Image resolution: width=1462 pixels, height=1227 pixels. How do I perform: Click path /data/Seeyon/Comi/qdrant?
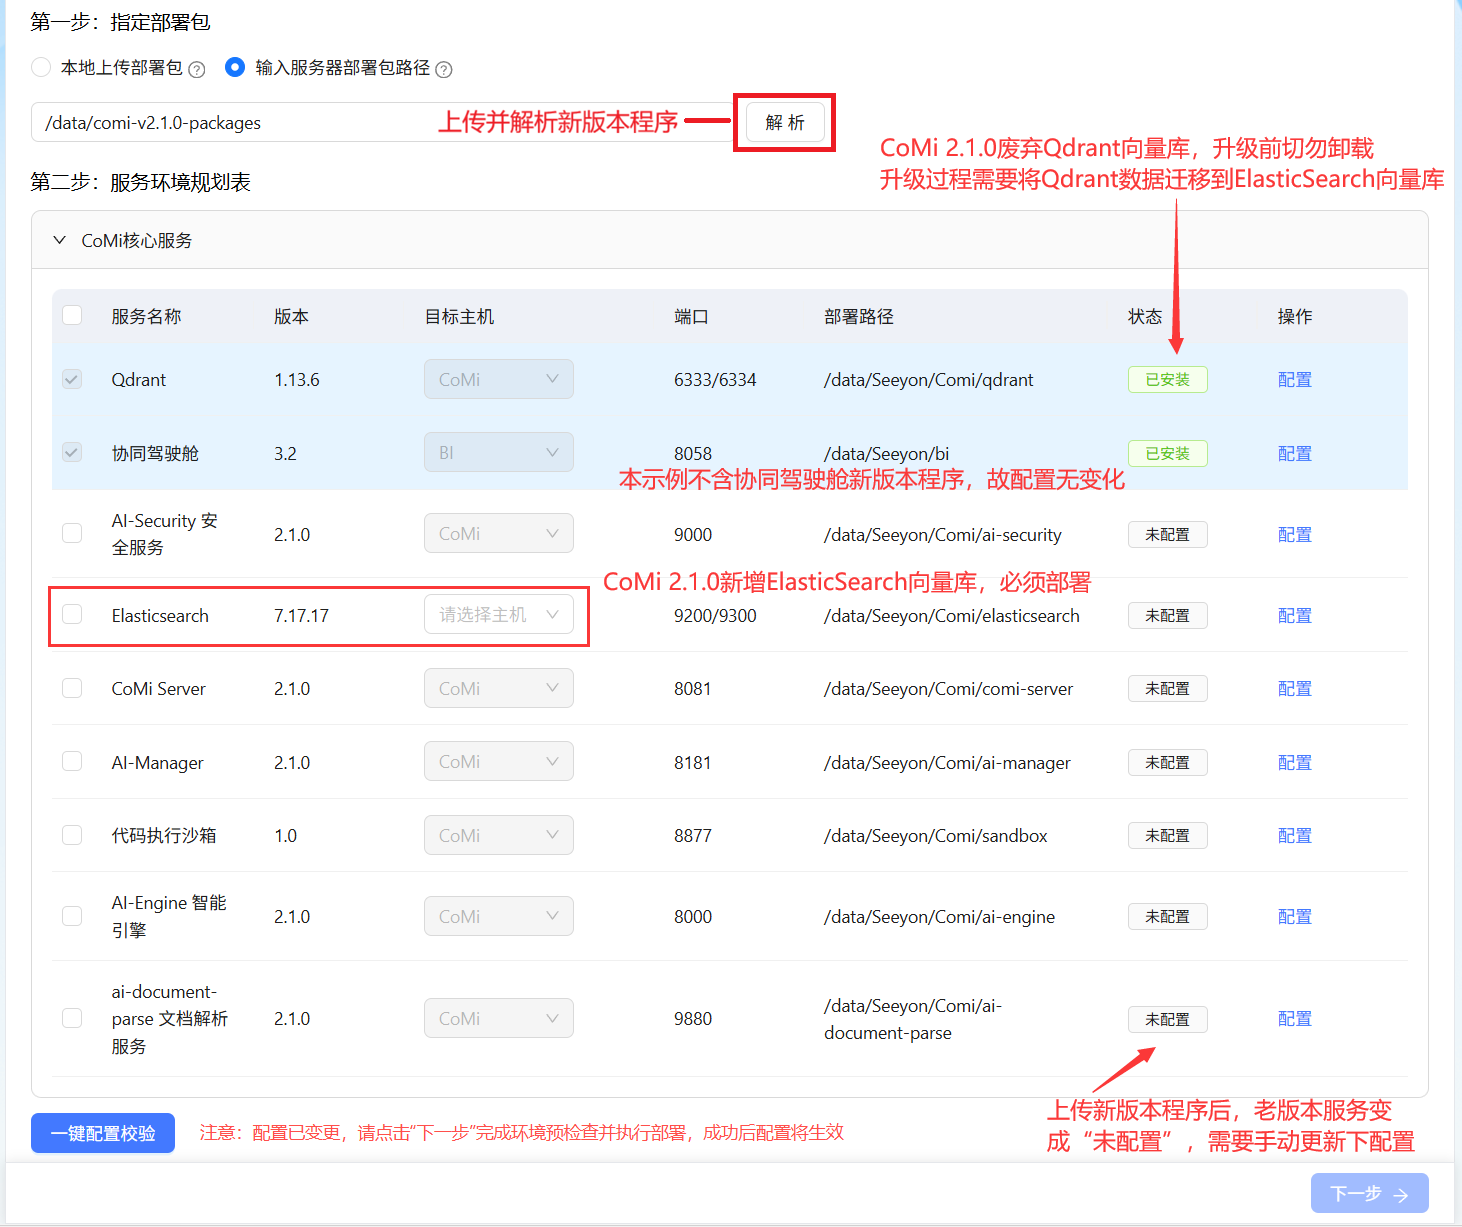pyautogui.click(x=929, y=380)
